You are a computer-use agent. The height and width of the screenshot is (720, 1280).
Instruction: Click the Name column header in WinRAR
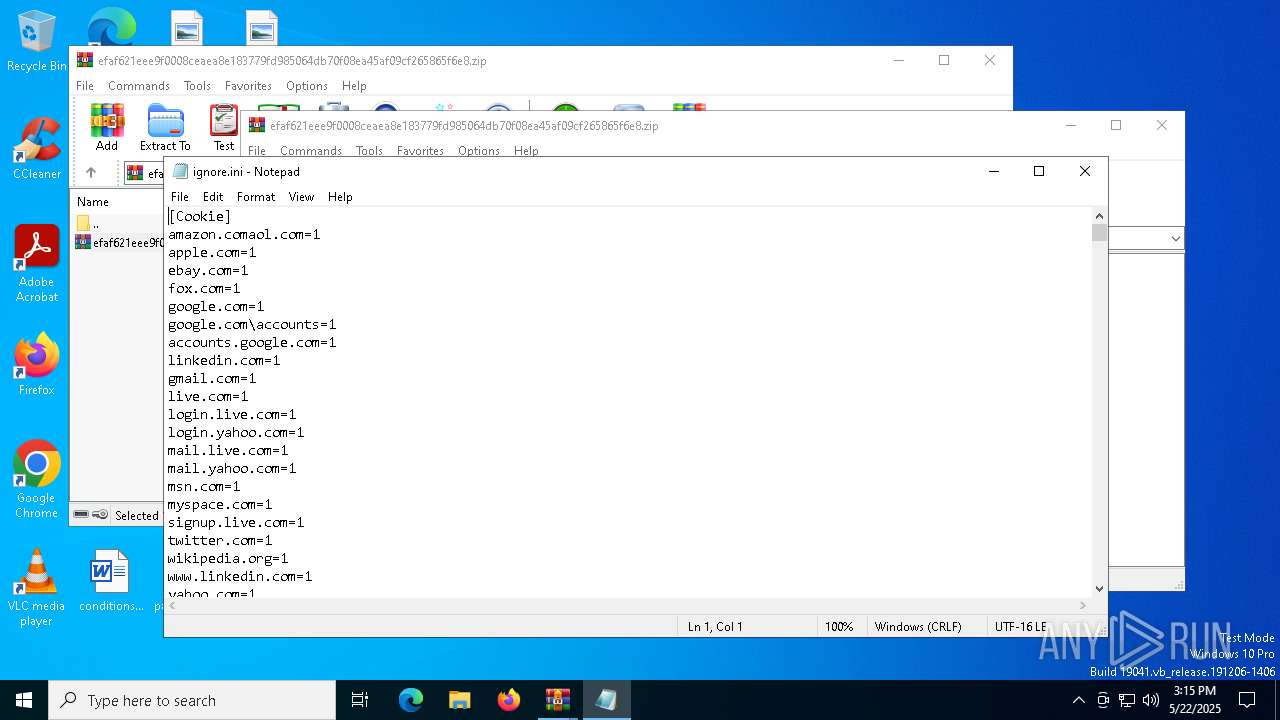click(93, 202)
